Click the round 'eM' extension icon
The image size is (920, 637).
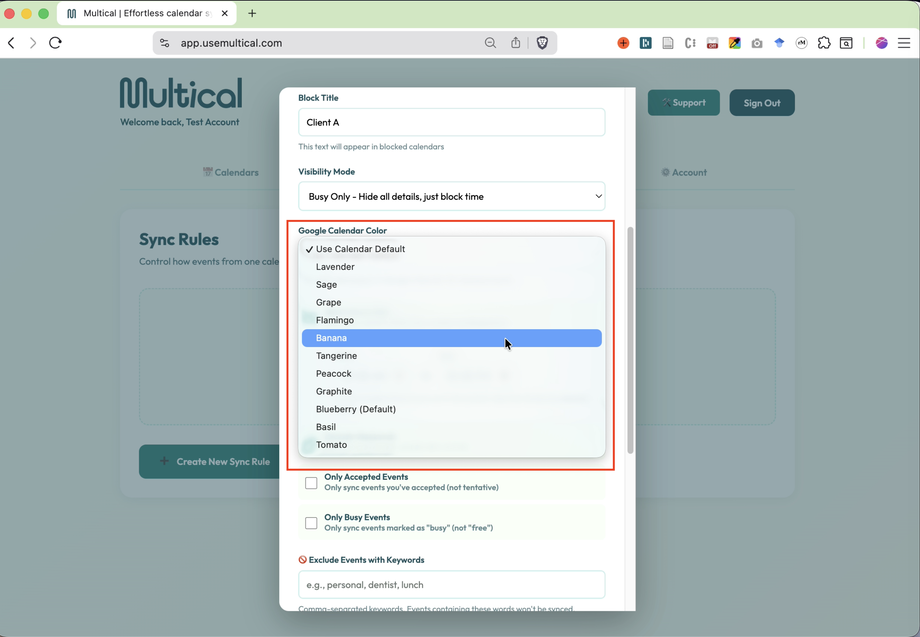(801, 43)
